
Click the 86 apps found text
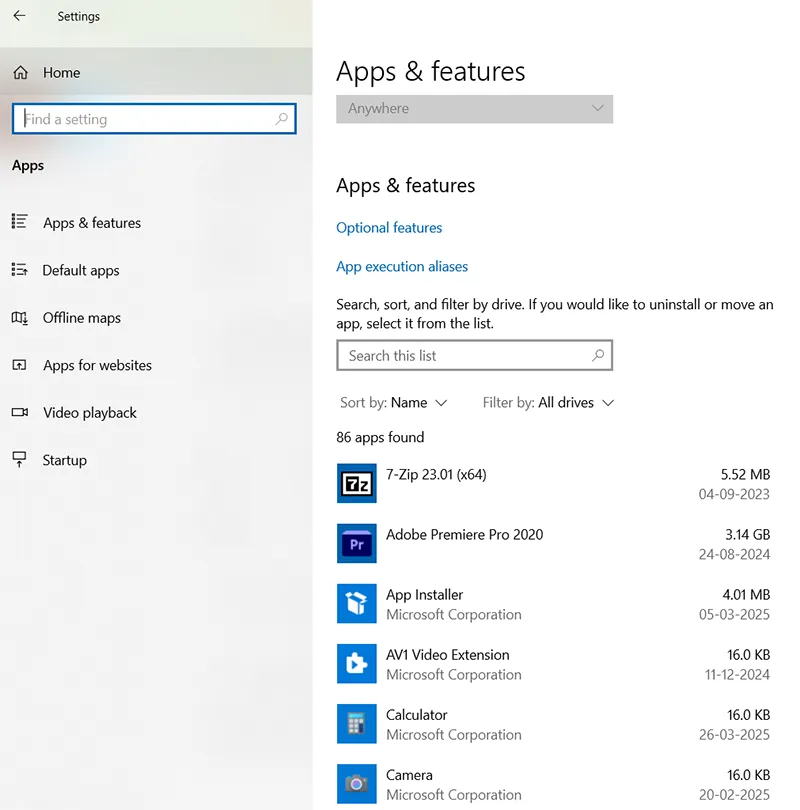pyautogui.click(x=380, y=437)
